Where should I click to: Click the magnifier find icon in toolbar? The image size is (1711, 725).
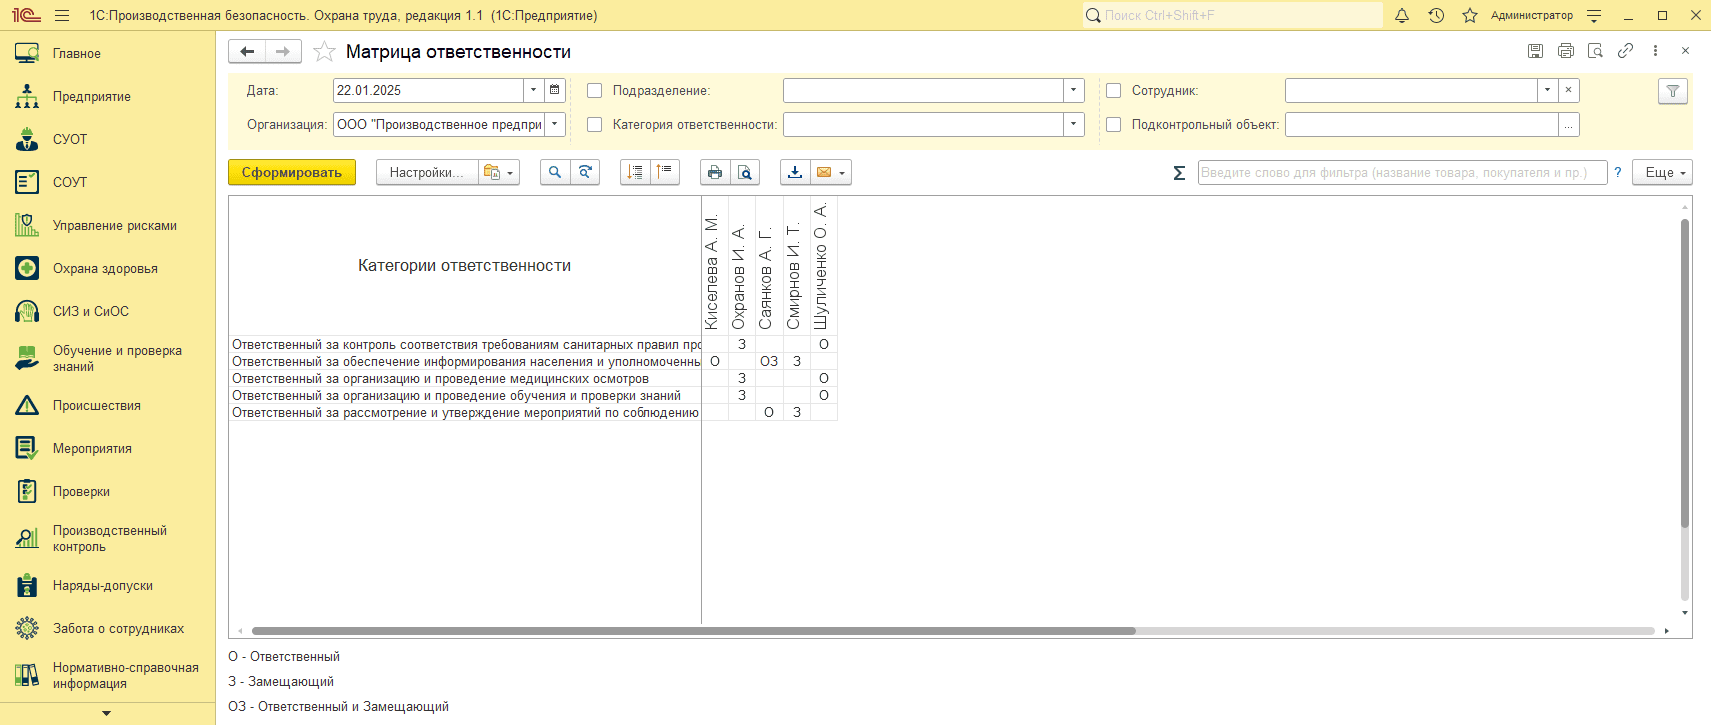[555, 172]
